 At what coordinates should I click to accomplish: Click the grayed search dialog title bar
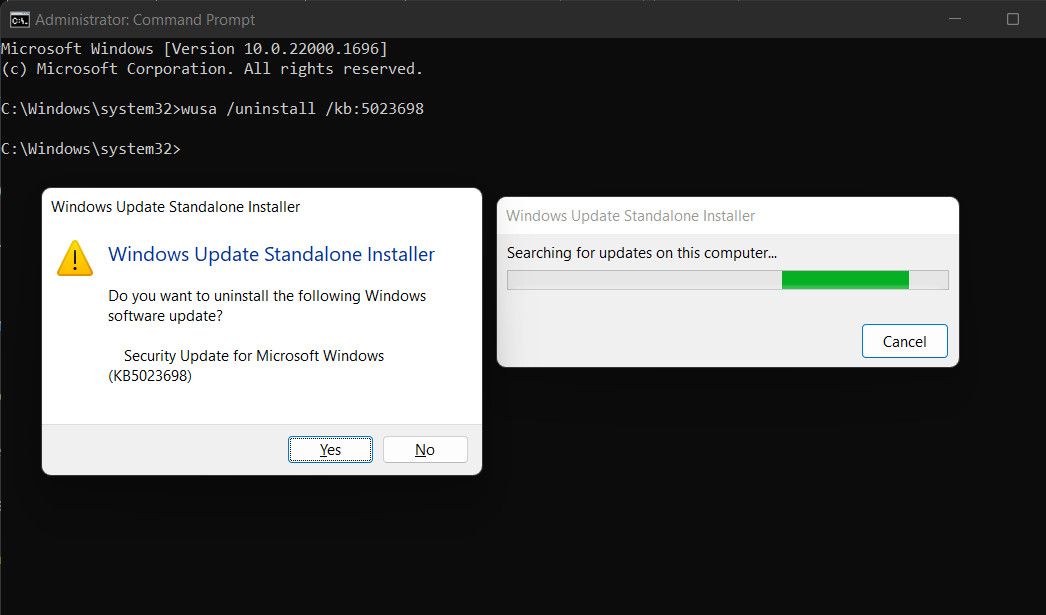coord(728,216)
